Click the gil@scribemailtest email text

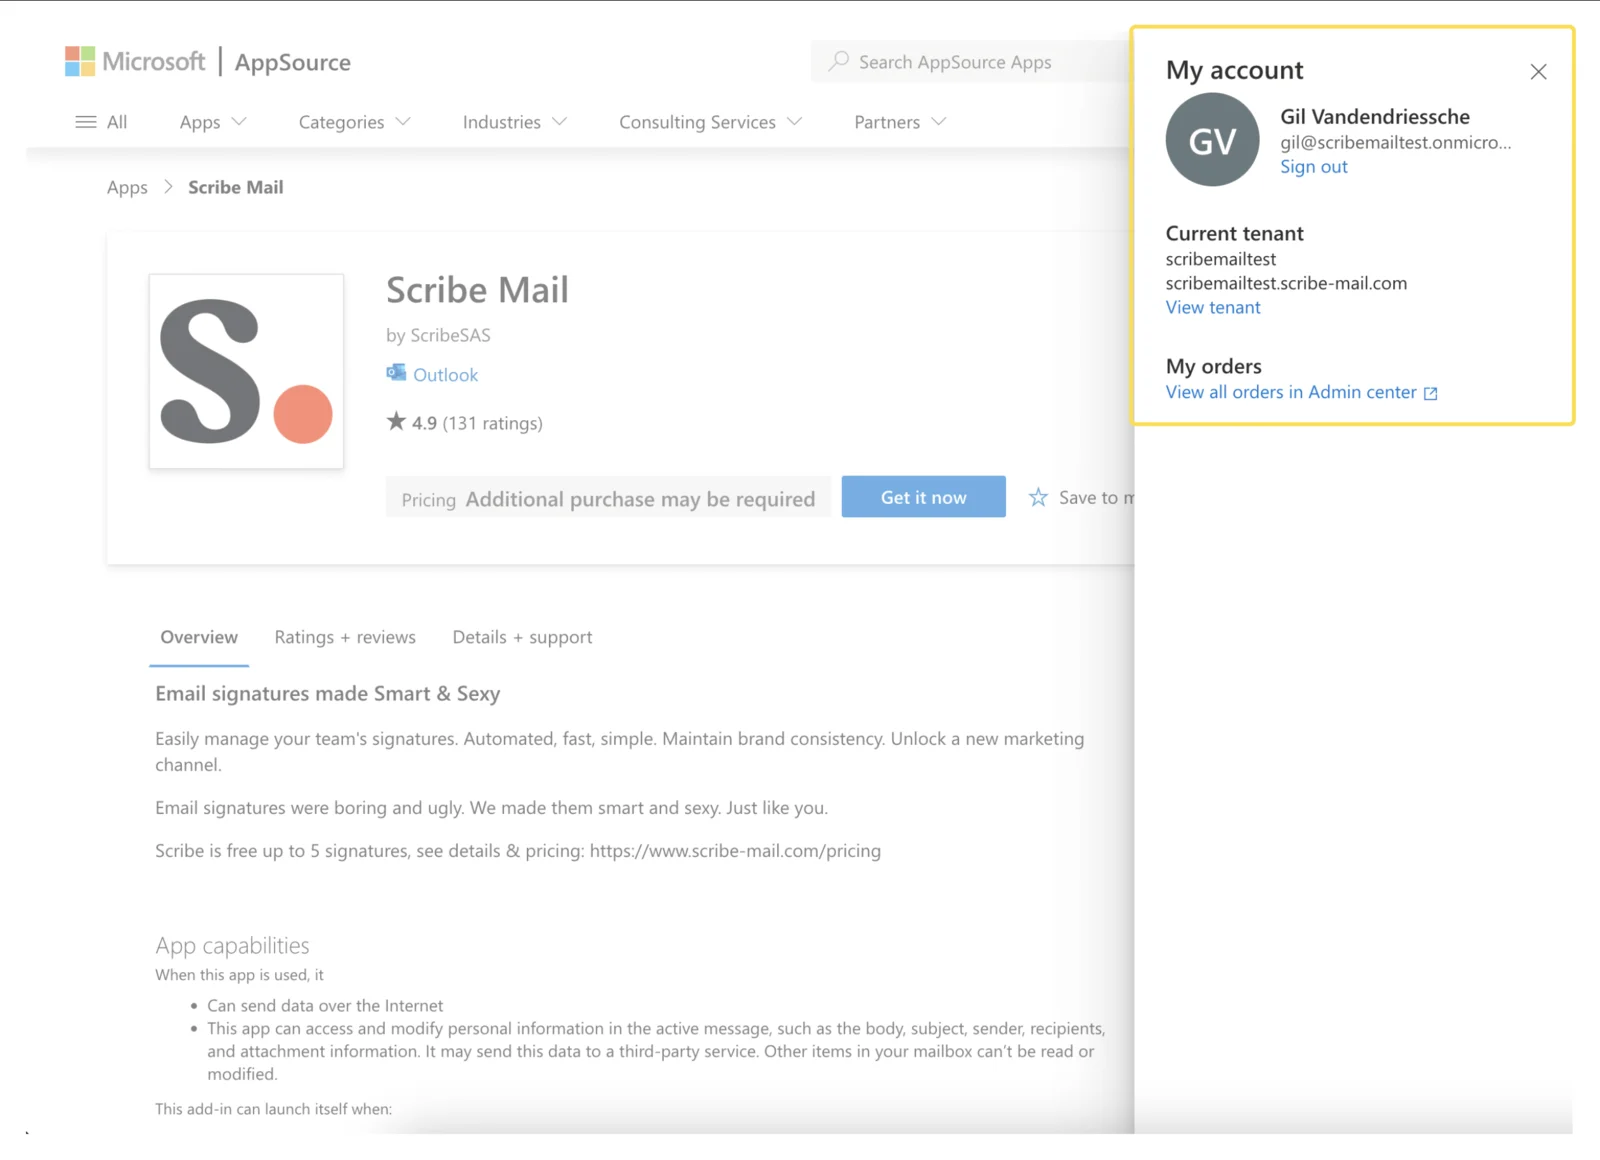[1395, 142]
